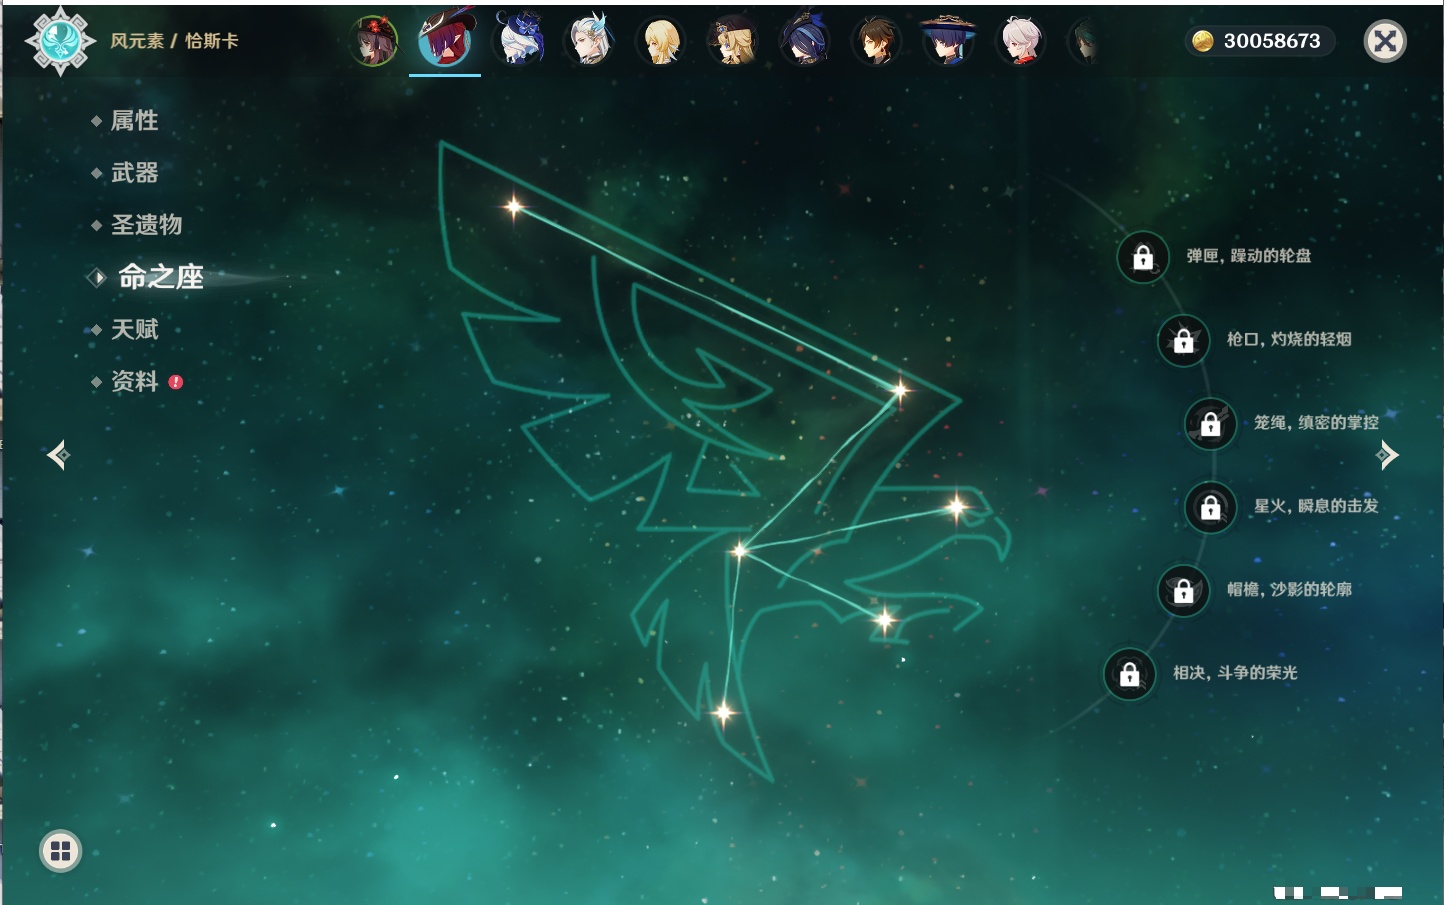Open constellation label 弹匣, 躁动的轮盘
Image resolution: width=1444 pixels, height=905 pixels.
click(1249, 256)
